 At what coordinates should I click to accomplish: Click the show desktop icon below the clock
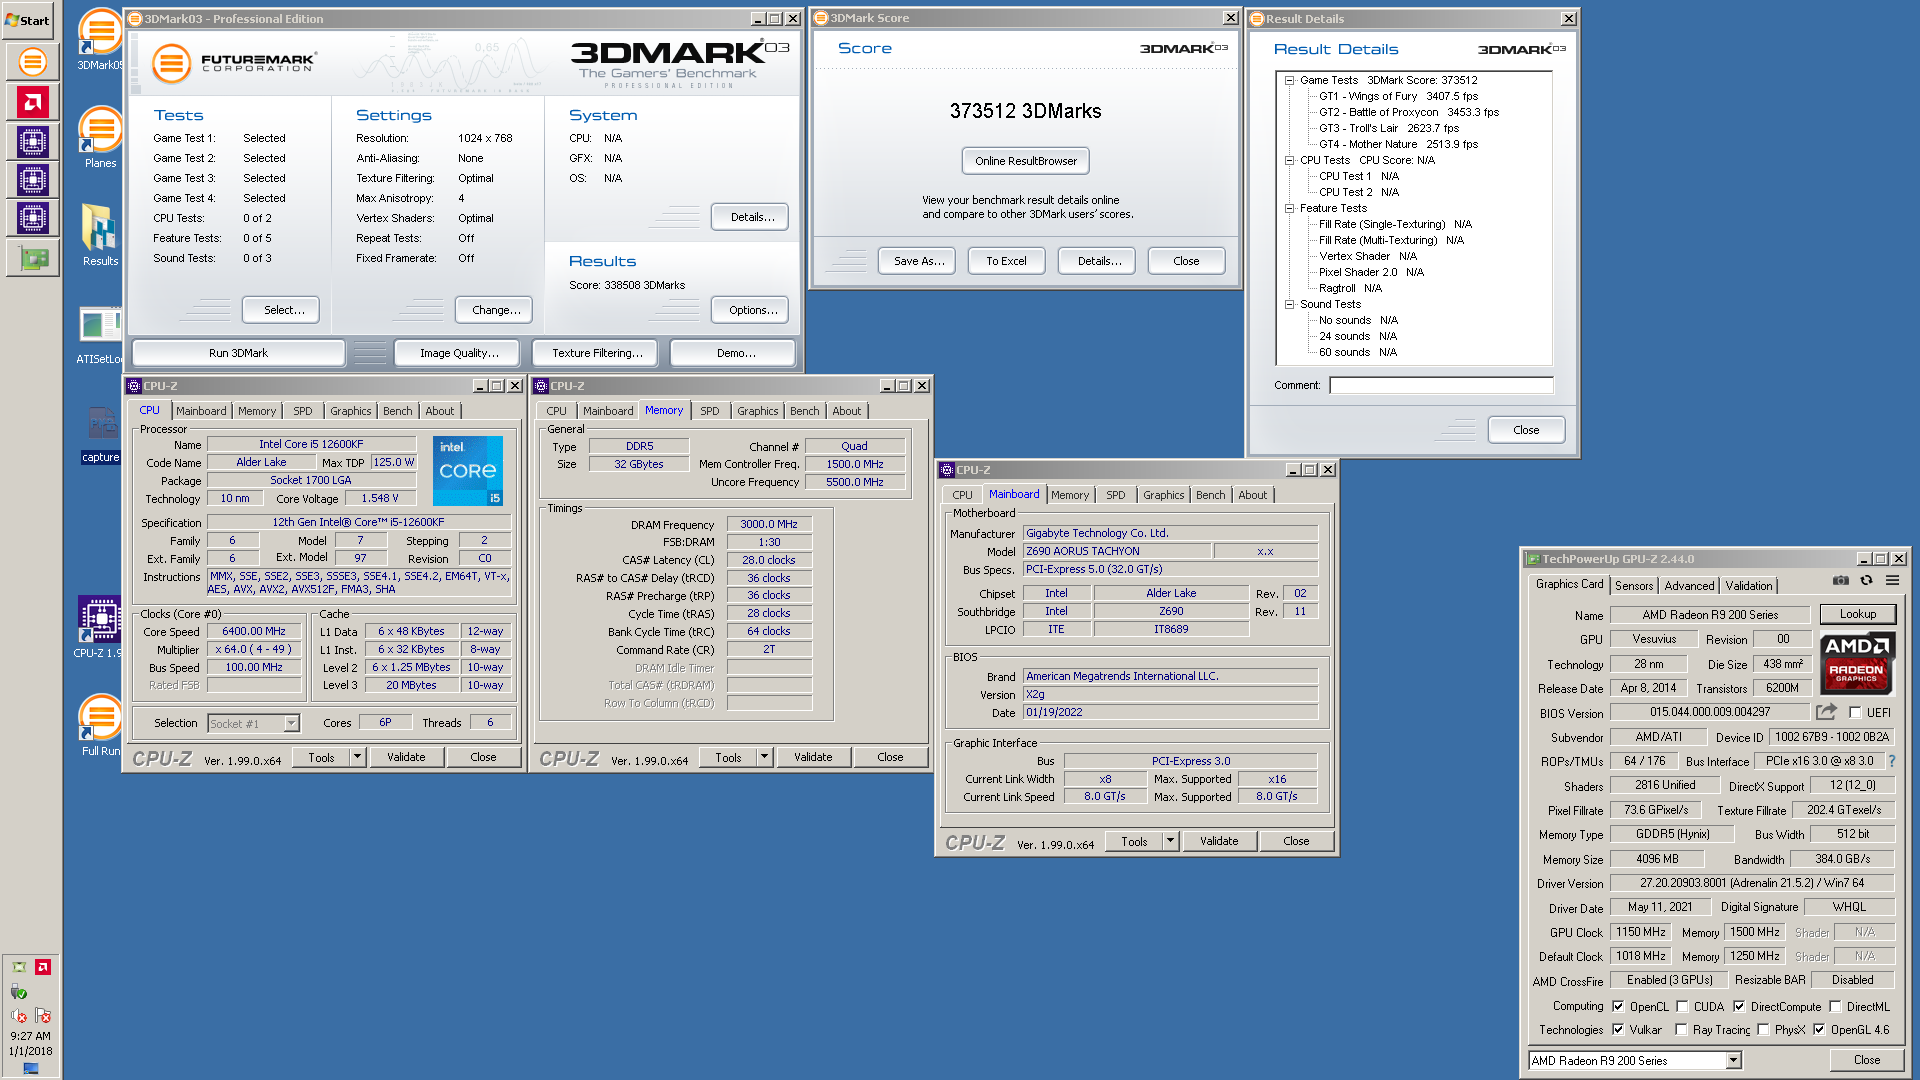tap(31, 1068)
